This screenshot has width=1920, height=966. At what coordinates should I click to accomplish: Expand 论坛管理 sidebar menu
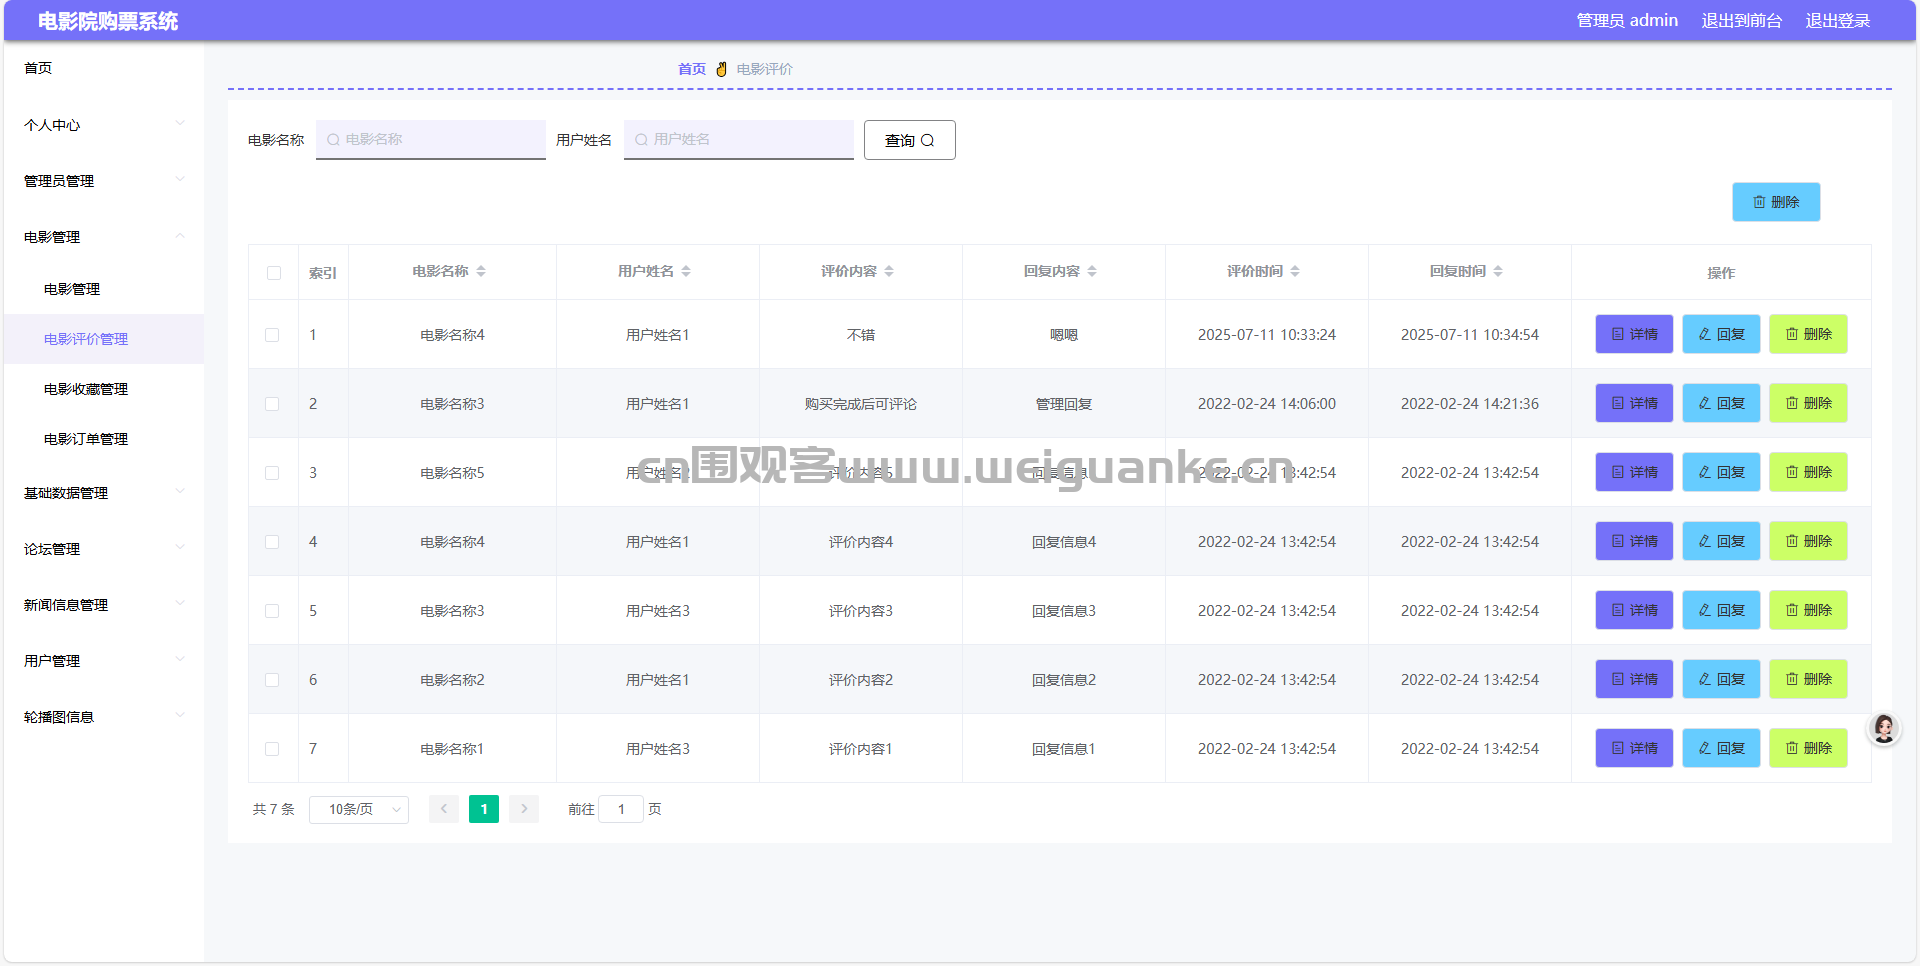pos(104,549)
